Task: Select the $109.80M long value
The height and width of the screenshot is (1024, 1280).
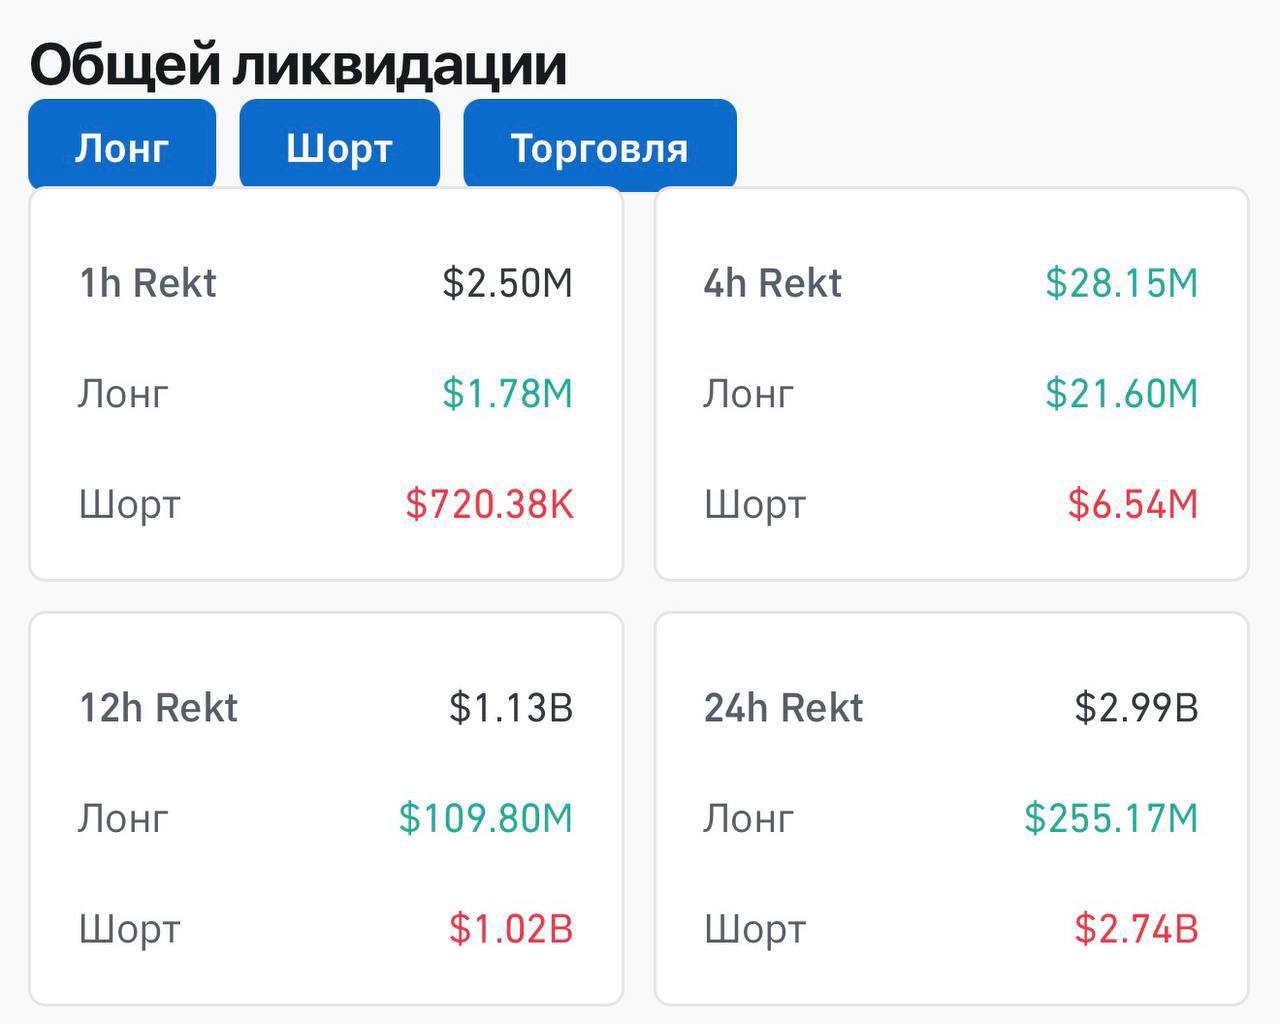Action: point(486,818)
